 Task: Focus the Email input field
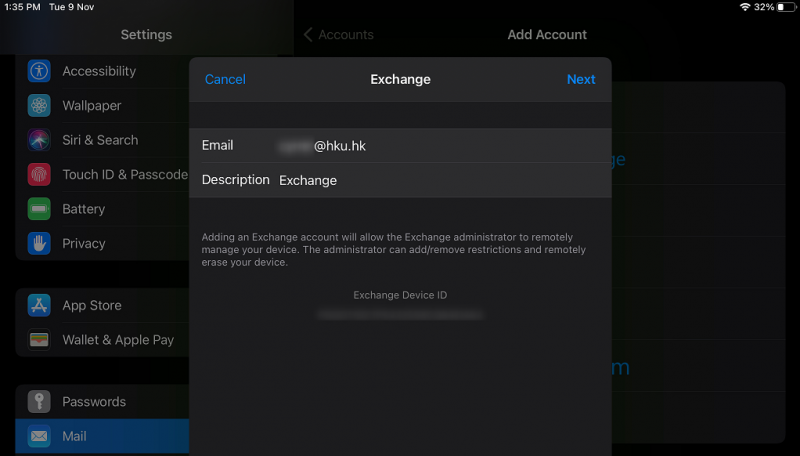pos(400,145)
